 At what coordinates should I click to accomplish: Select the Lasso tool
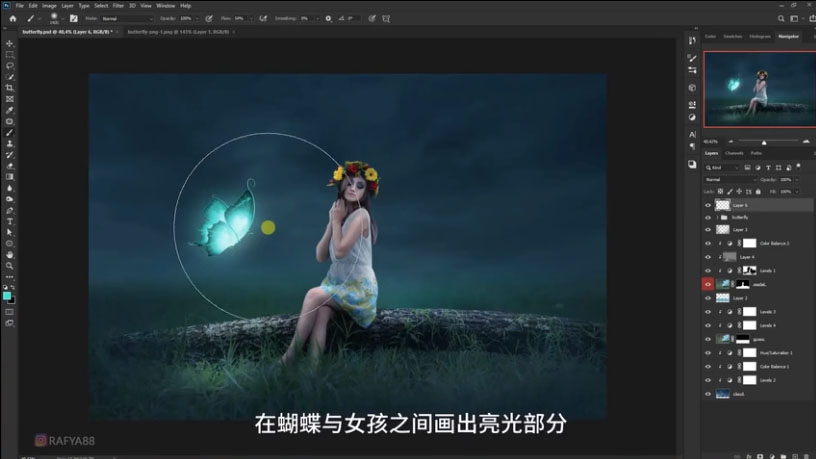point(9,66)
